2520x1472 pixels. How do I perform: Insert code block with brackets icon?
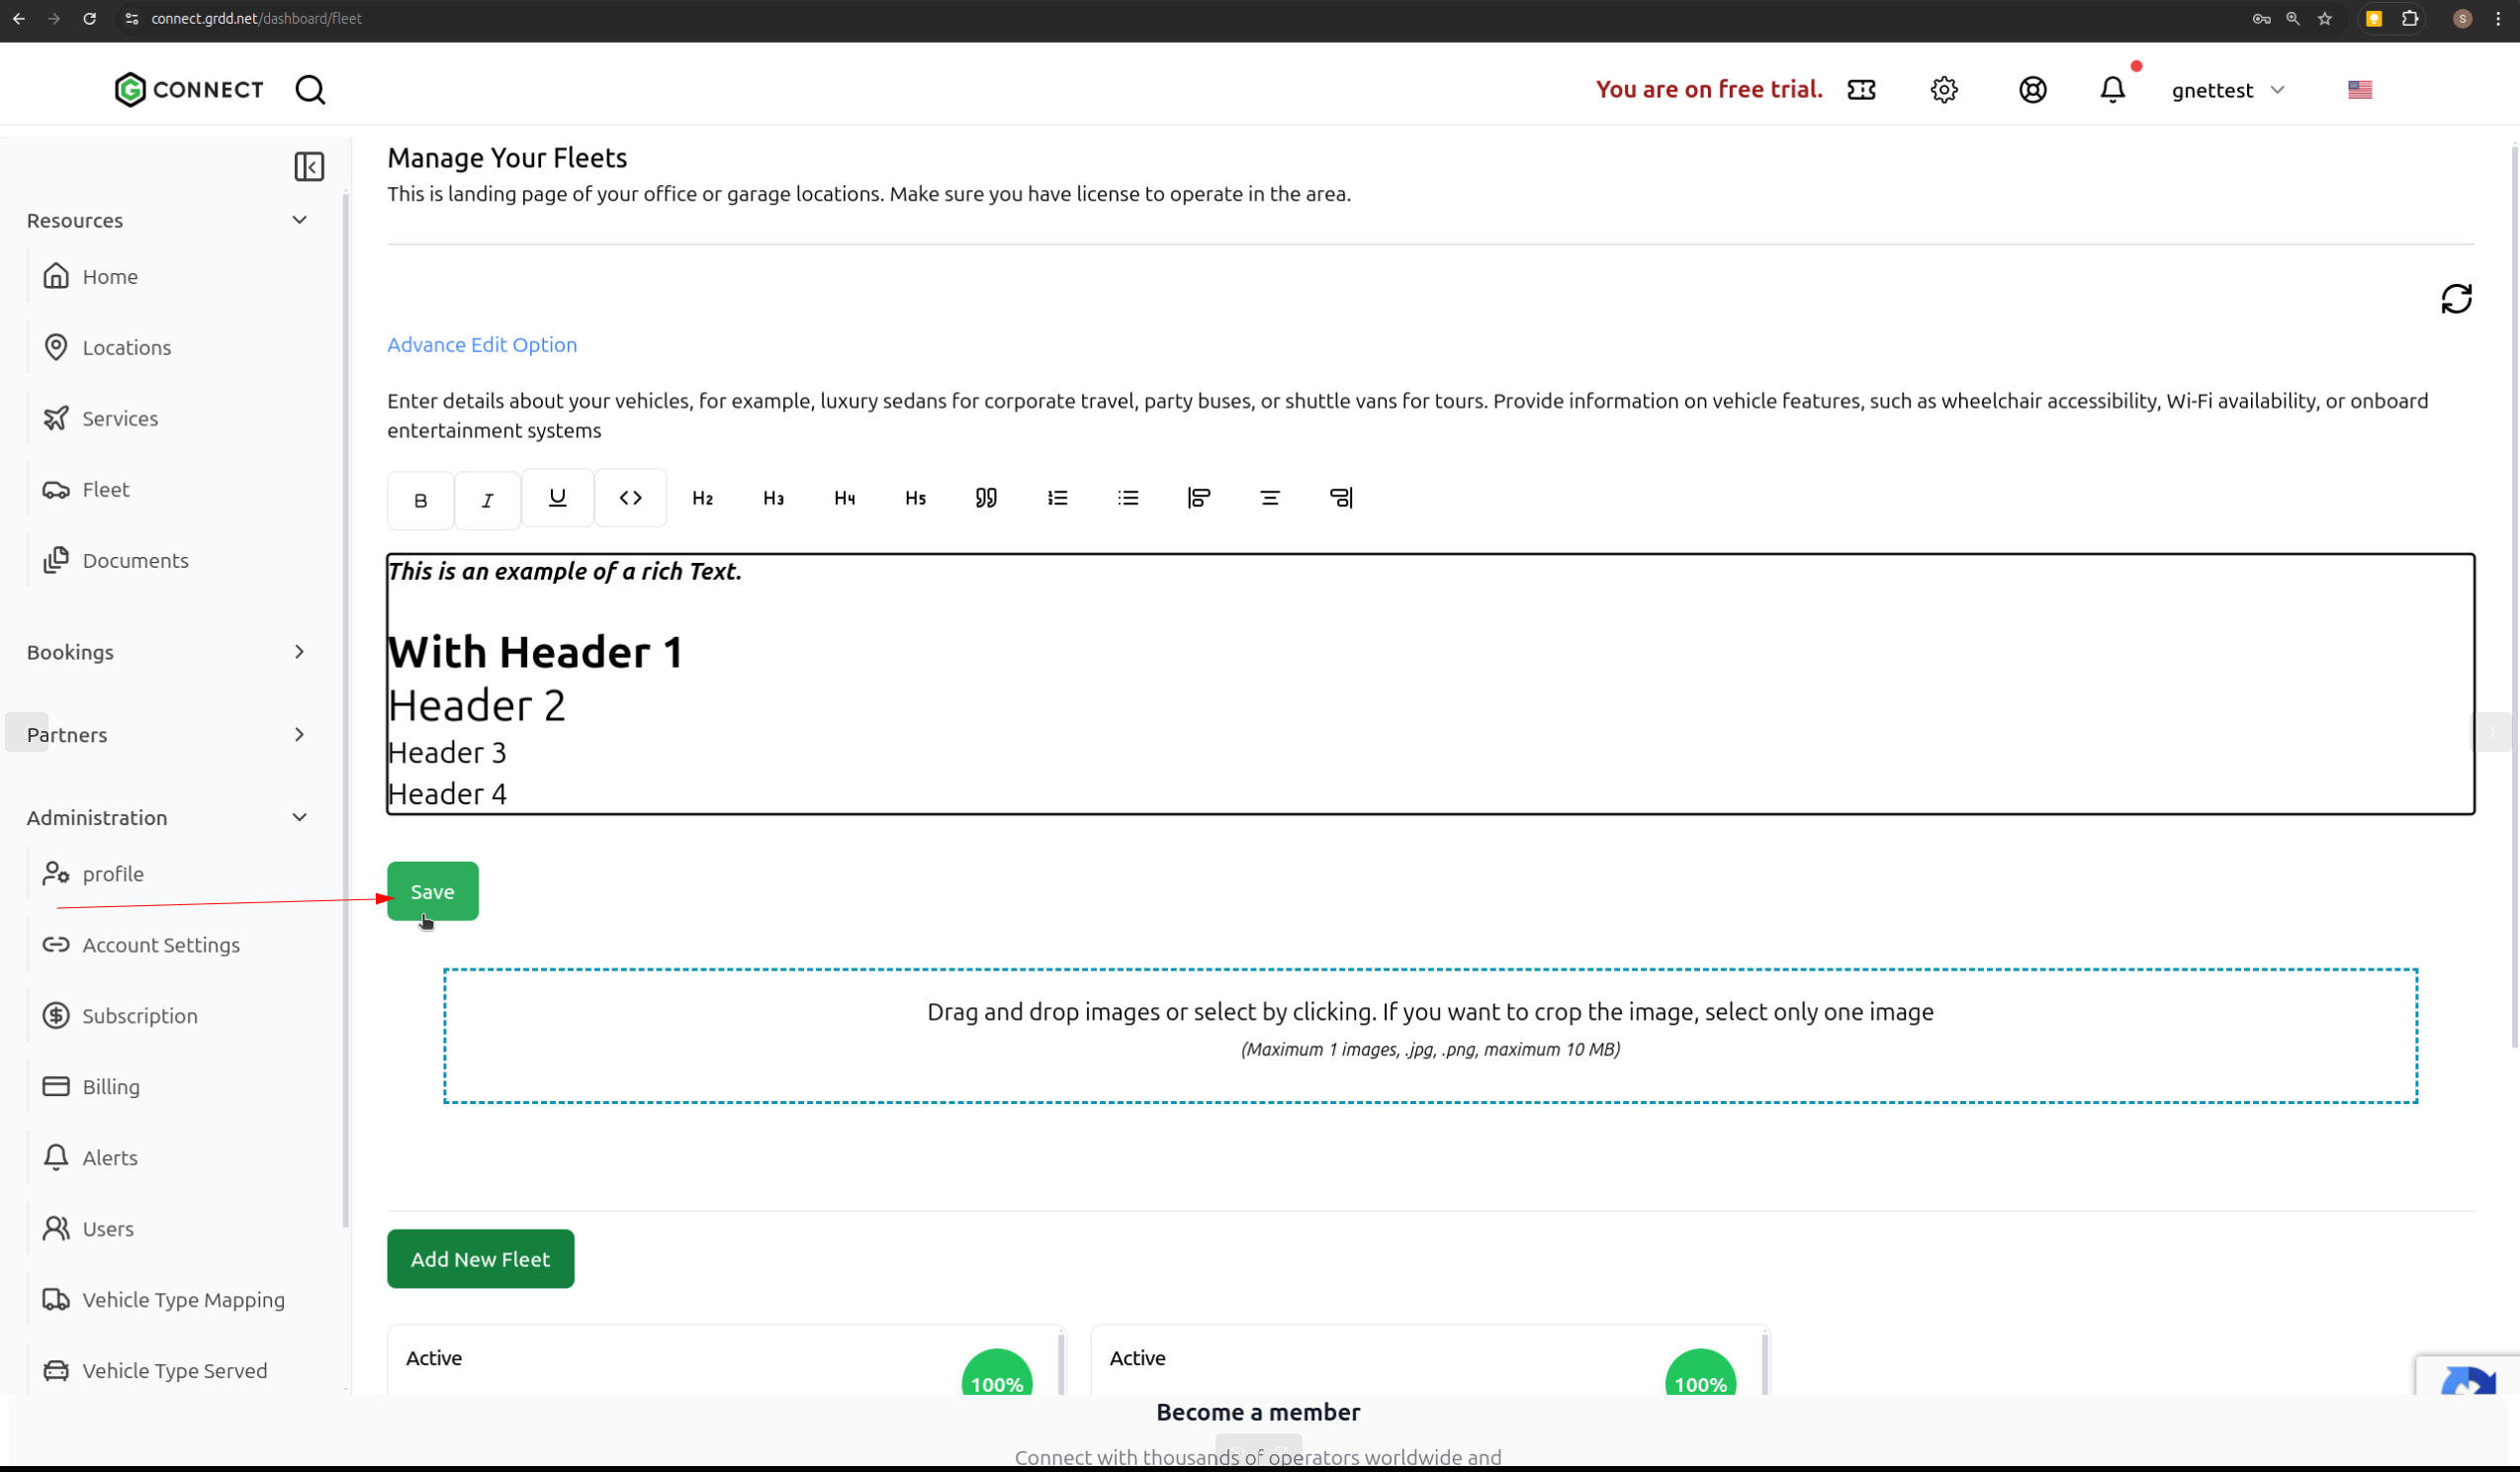pyautogui.click(x=630, y=497)
